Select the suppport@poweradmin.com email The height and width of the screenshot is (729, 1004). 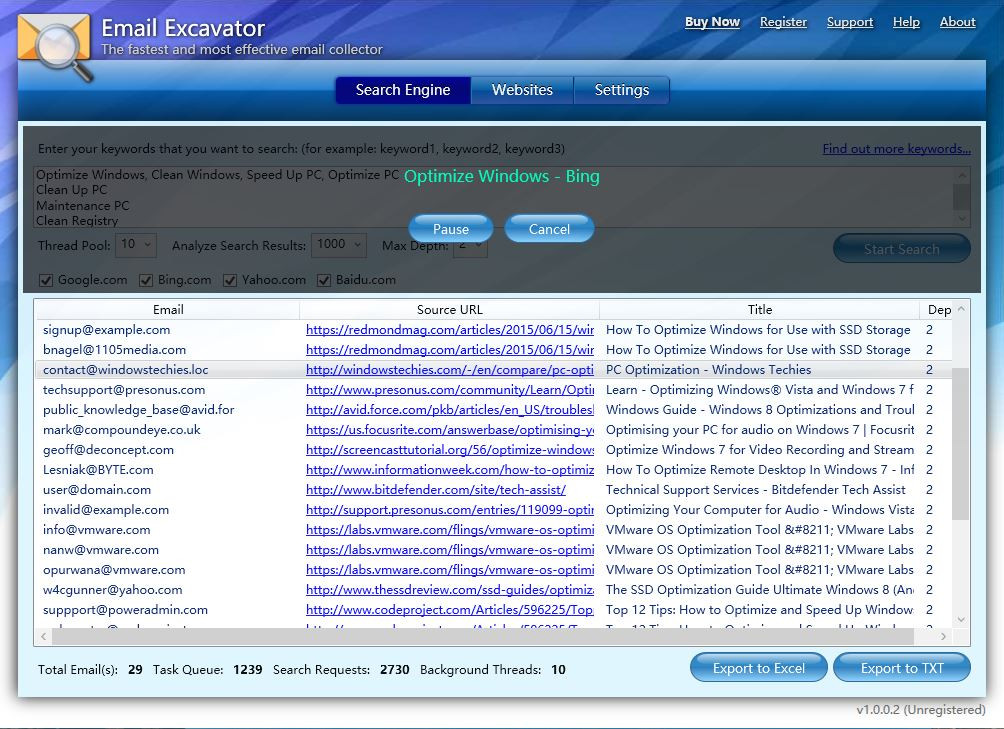click(x=126, y=610)
